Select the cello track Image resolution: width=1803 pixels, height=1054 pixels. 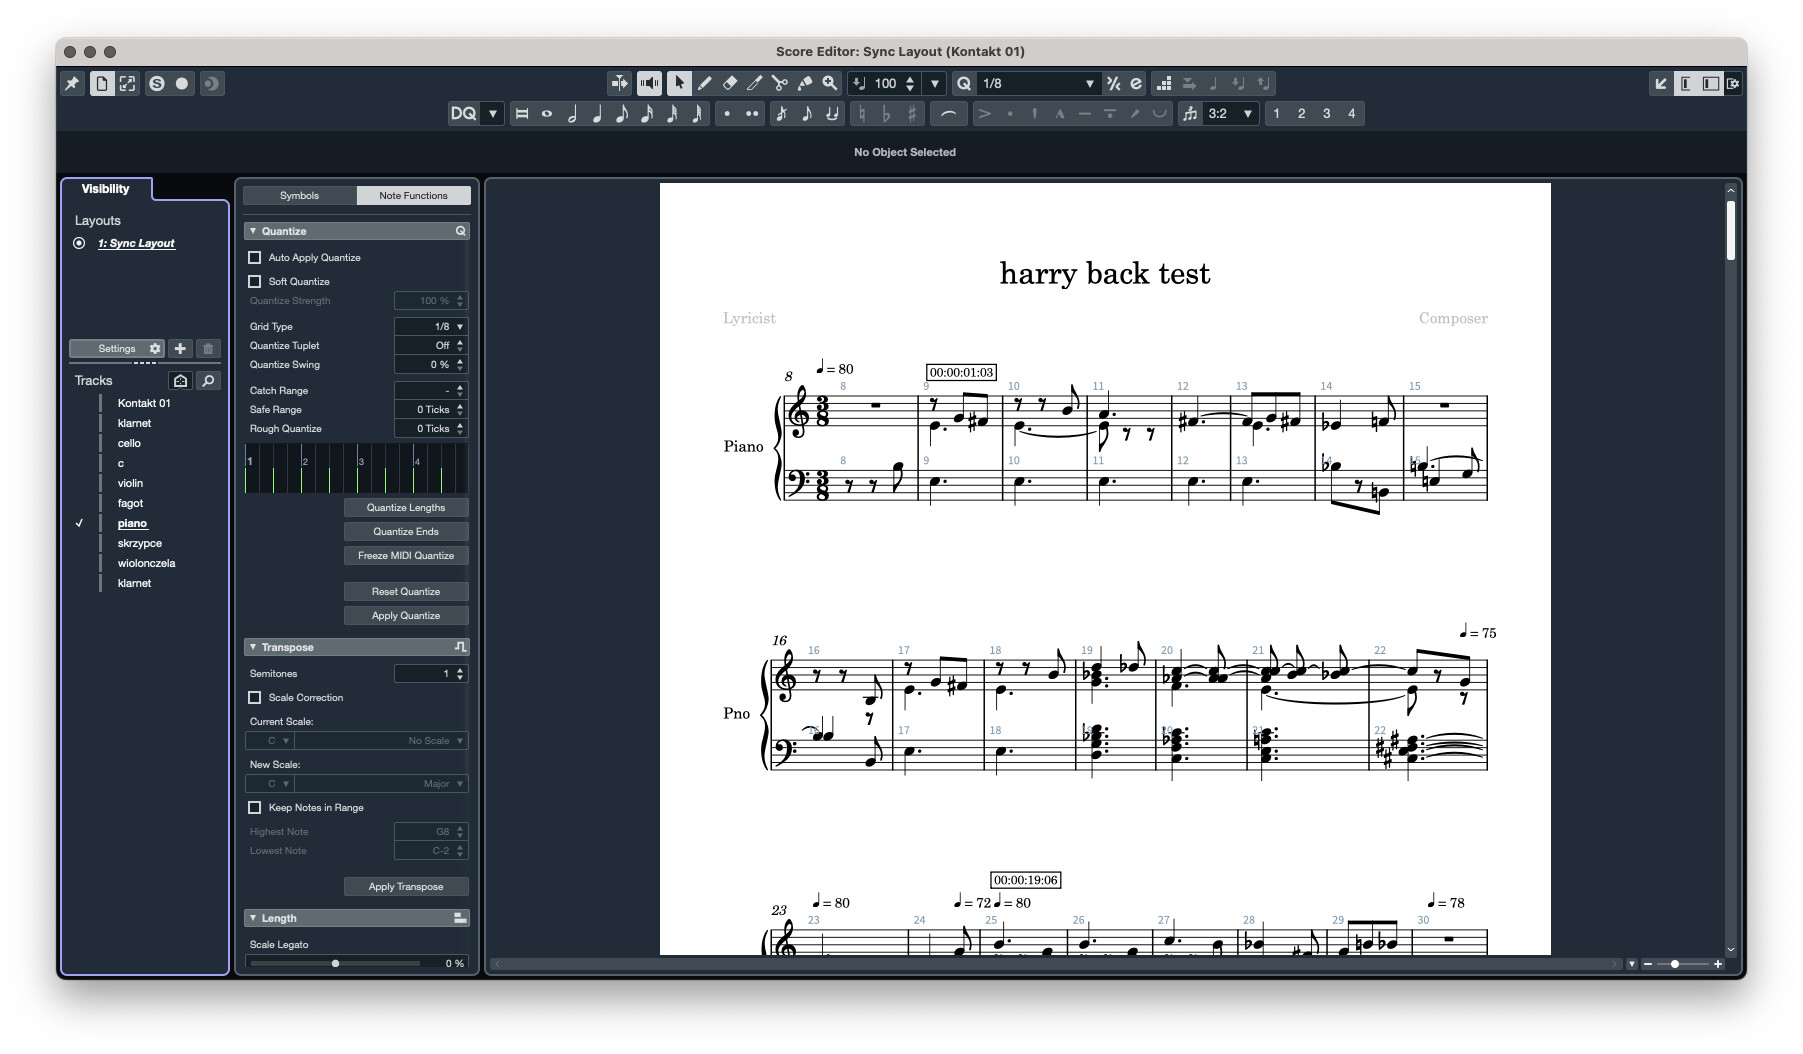[x=129, y=443]
